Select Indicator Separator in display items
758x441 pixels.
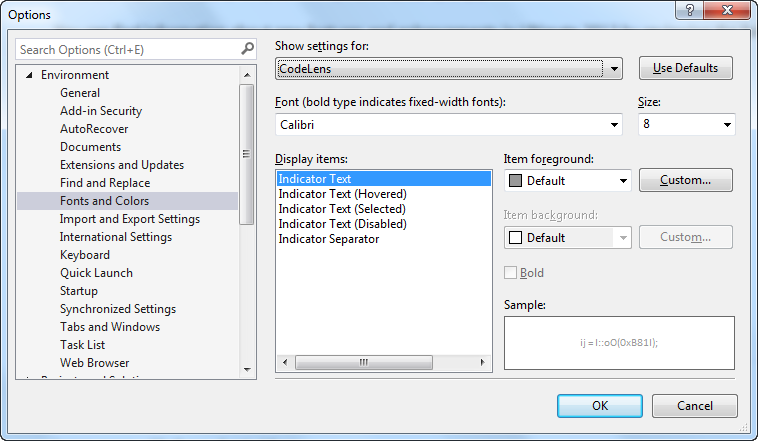click(328, 239)
